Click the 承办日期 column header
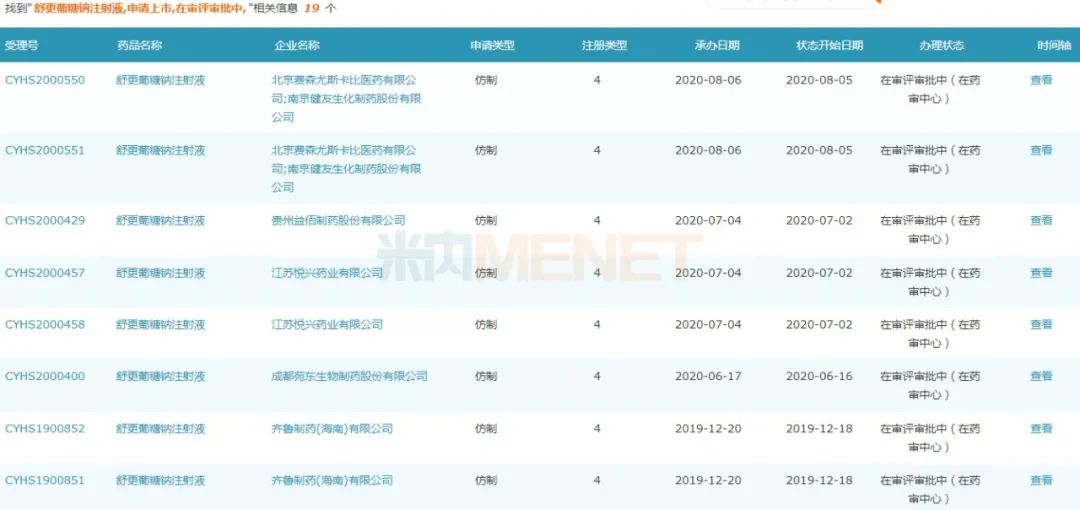This screenshot has height=510, width=1080. (717, 45)
